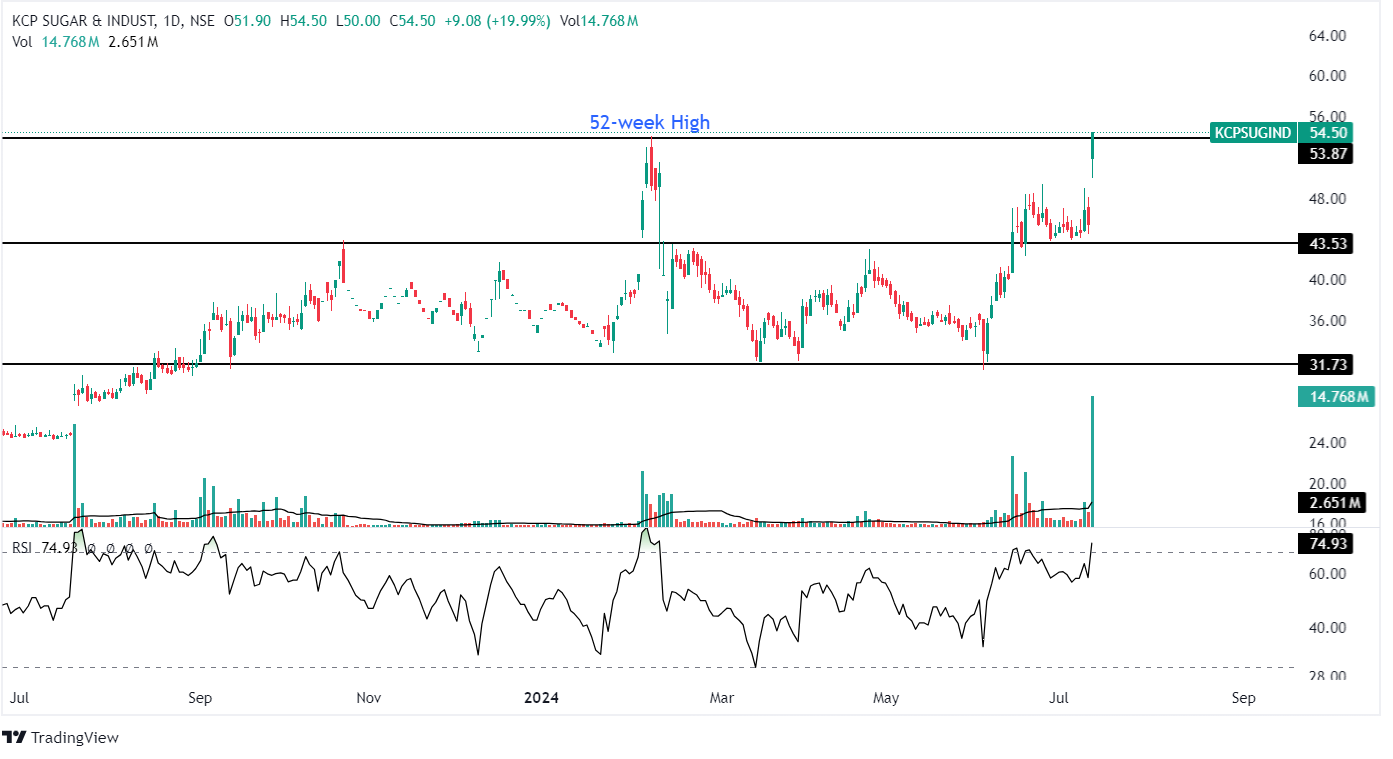The height and width of the screenshot is (759, 1393).
Task: Select the Vol indicator legend in header
Action: (21, 41)
